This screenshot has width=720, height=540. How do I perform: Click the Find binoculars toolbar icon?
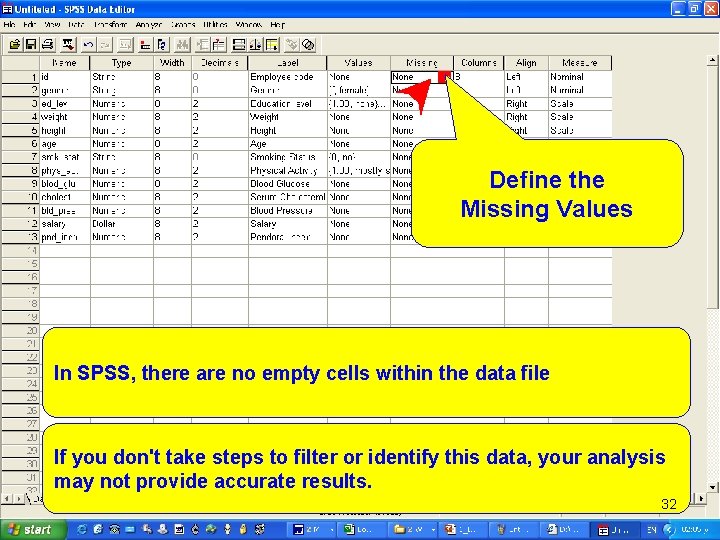[x=183, y=45]
